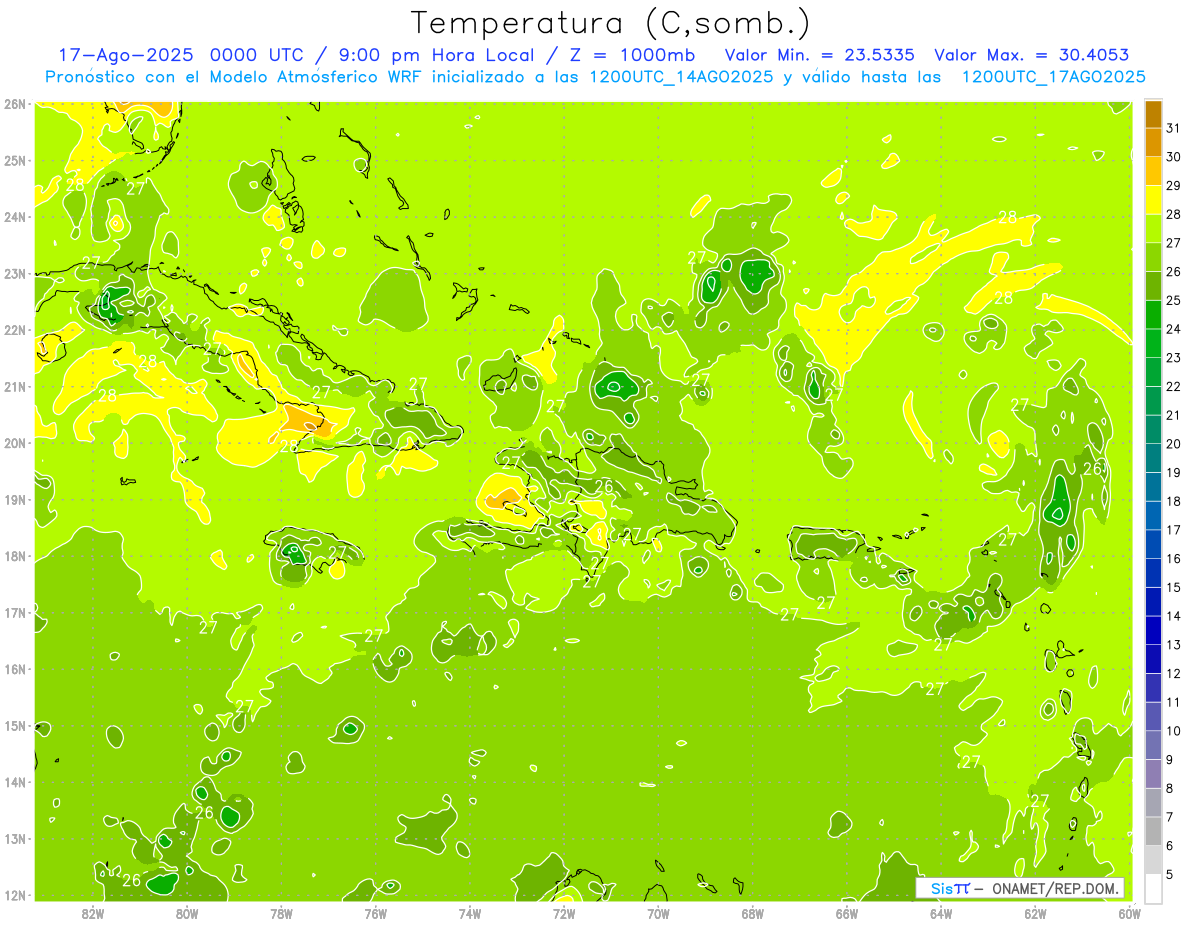Click the "25N" latitude axis label
Image resolution: width=1200 pixels, height=927 pixels.
click(15, 161)
